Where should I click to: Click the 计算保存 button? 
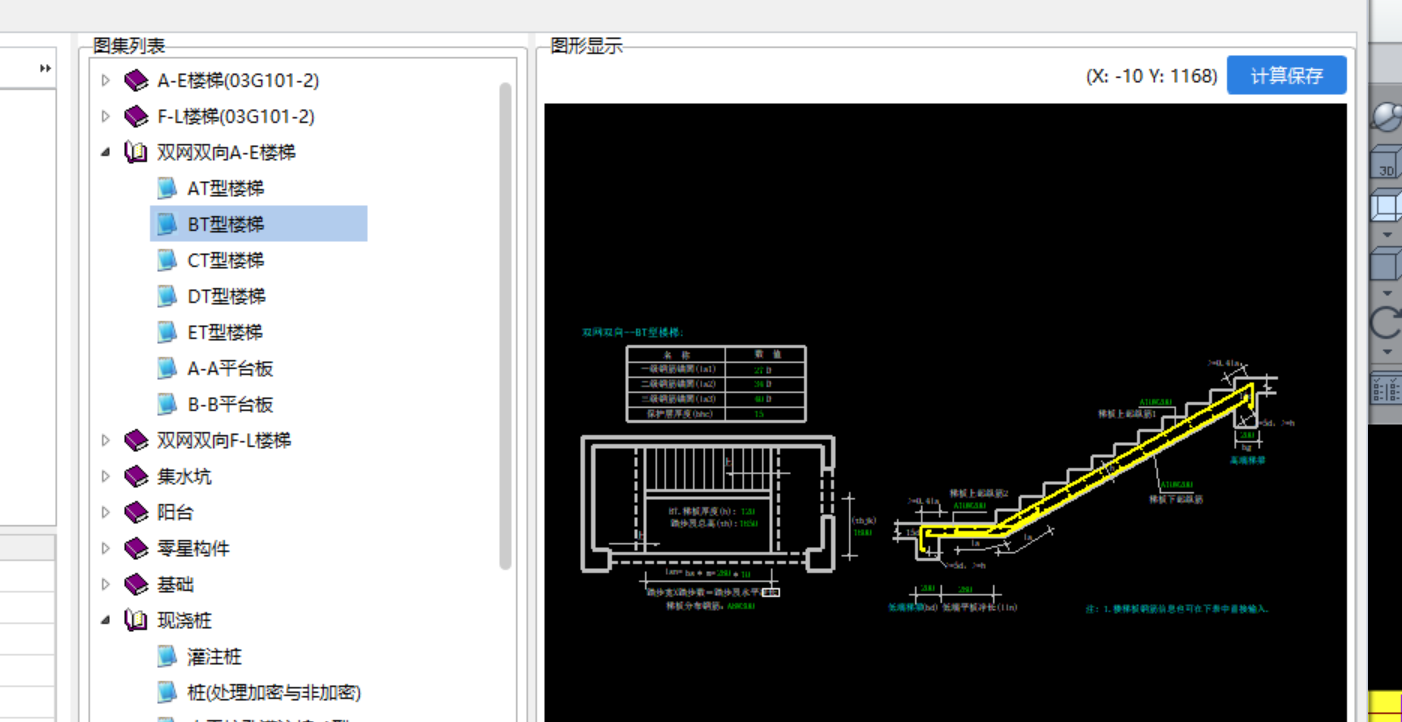(1287, 75)
